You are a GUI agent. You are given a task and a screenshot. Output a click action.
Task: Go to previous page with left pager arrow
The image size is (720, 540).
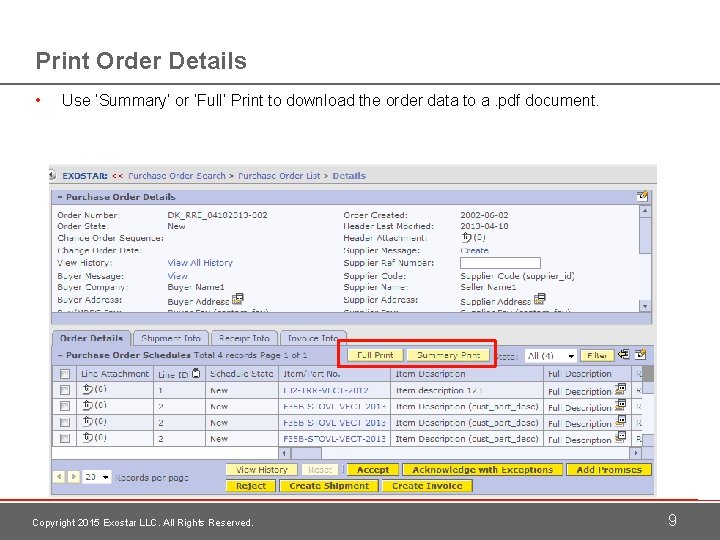[59, 477]
